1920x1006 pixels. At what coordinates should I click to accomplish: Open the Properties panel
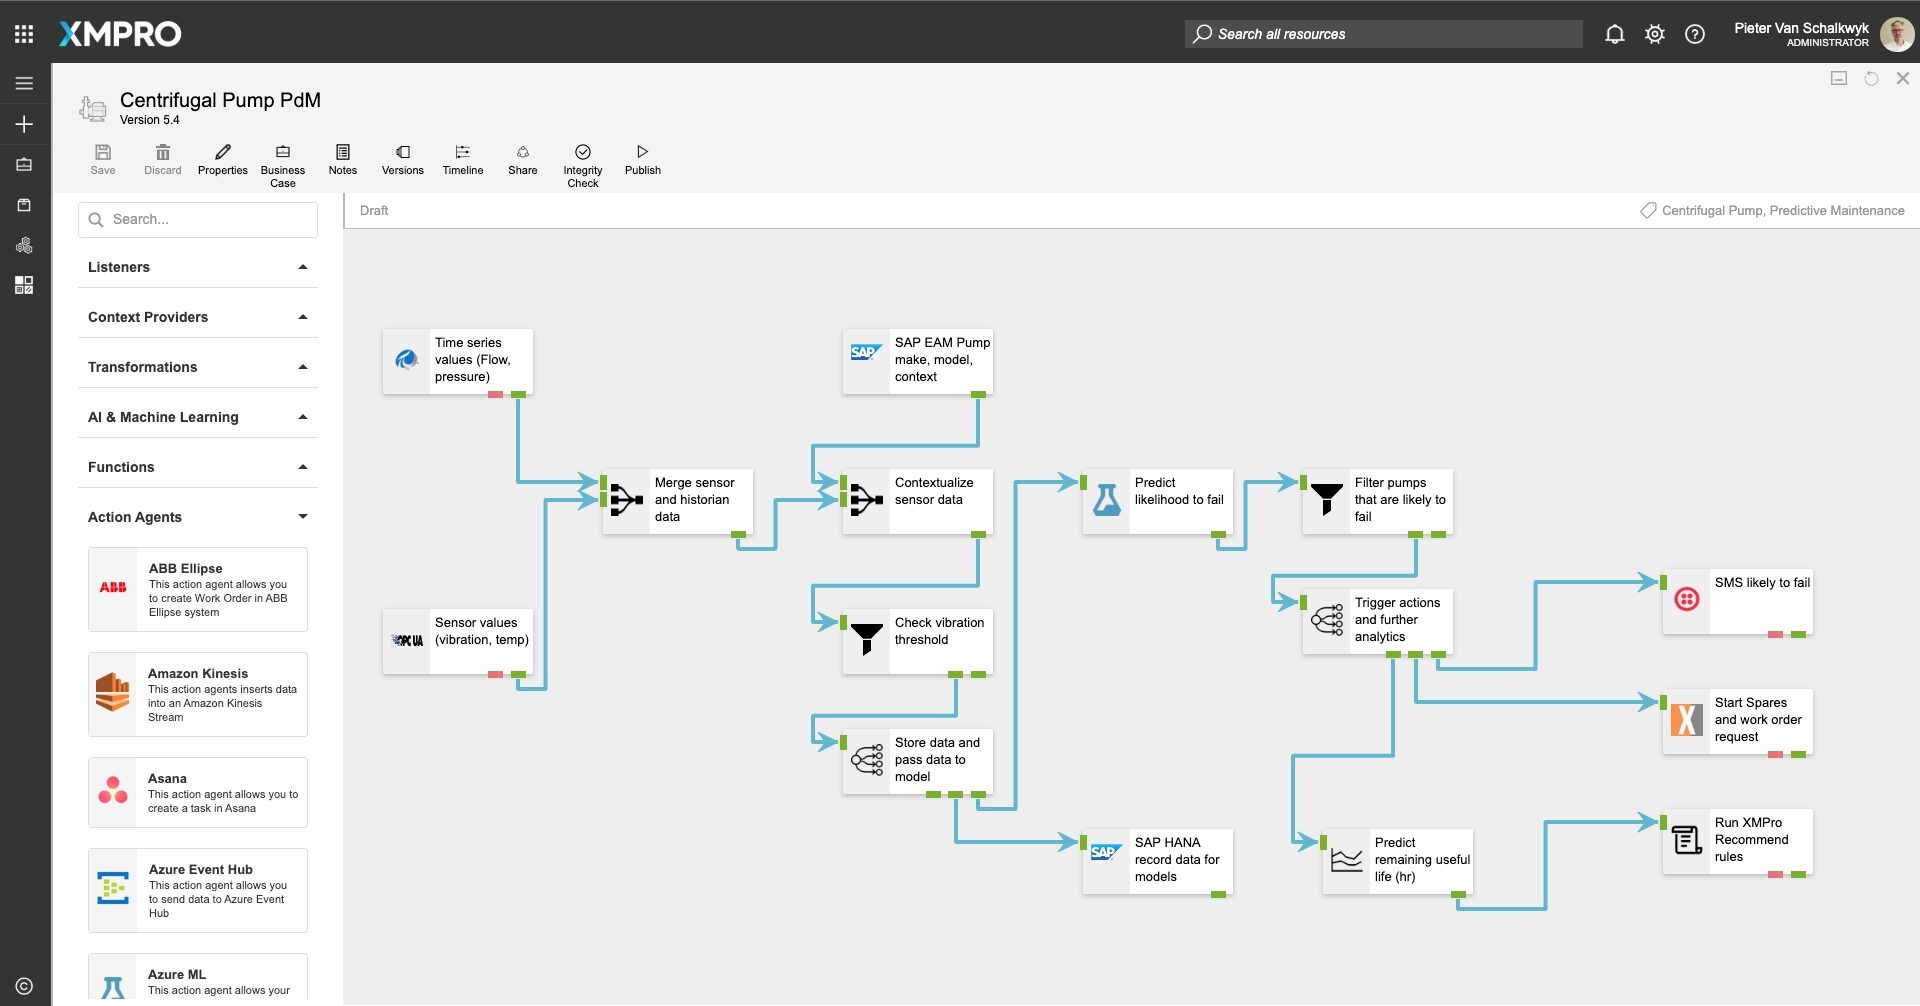222,160
